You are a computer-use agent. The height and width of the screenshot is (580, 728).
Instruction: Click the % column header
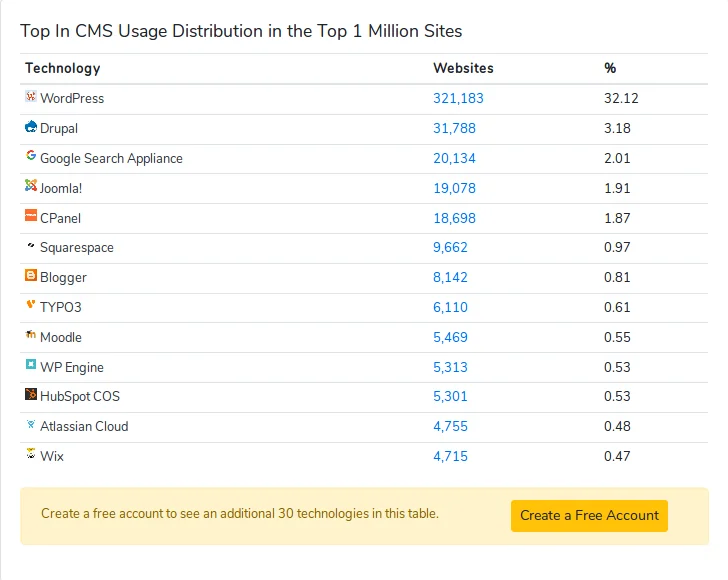tap(610, 68)
